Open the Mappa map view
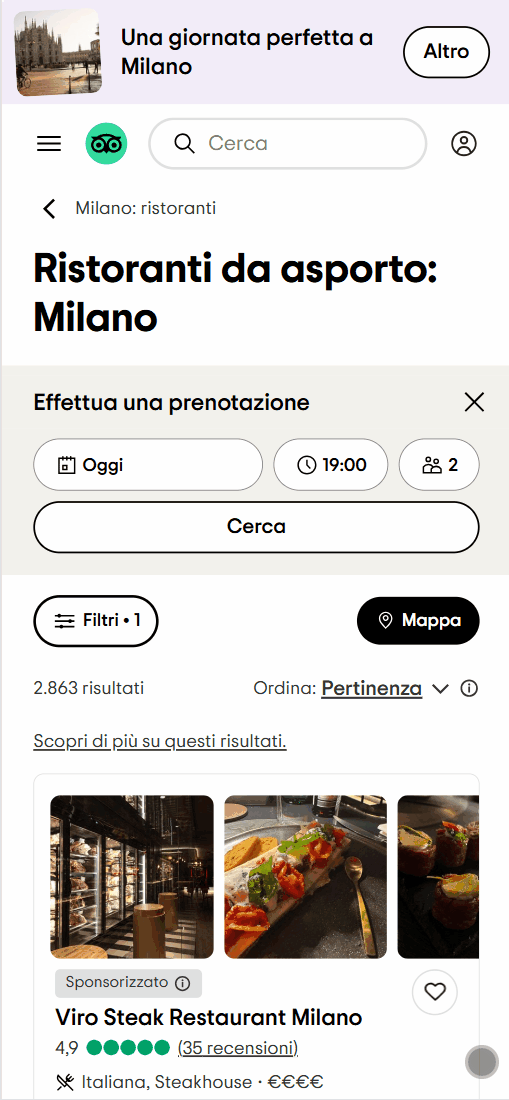The width and height of the screenshot is (509, 1100). click(418, 620)
